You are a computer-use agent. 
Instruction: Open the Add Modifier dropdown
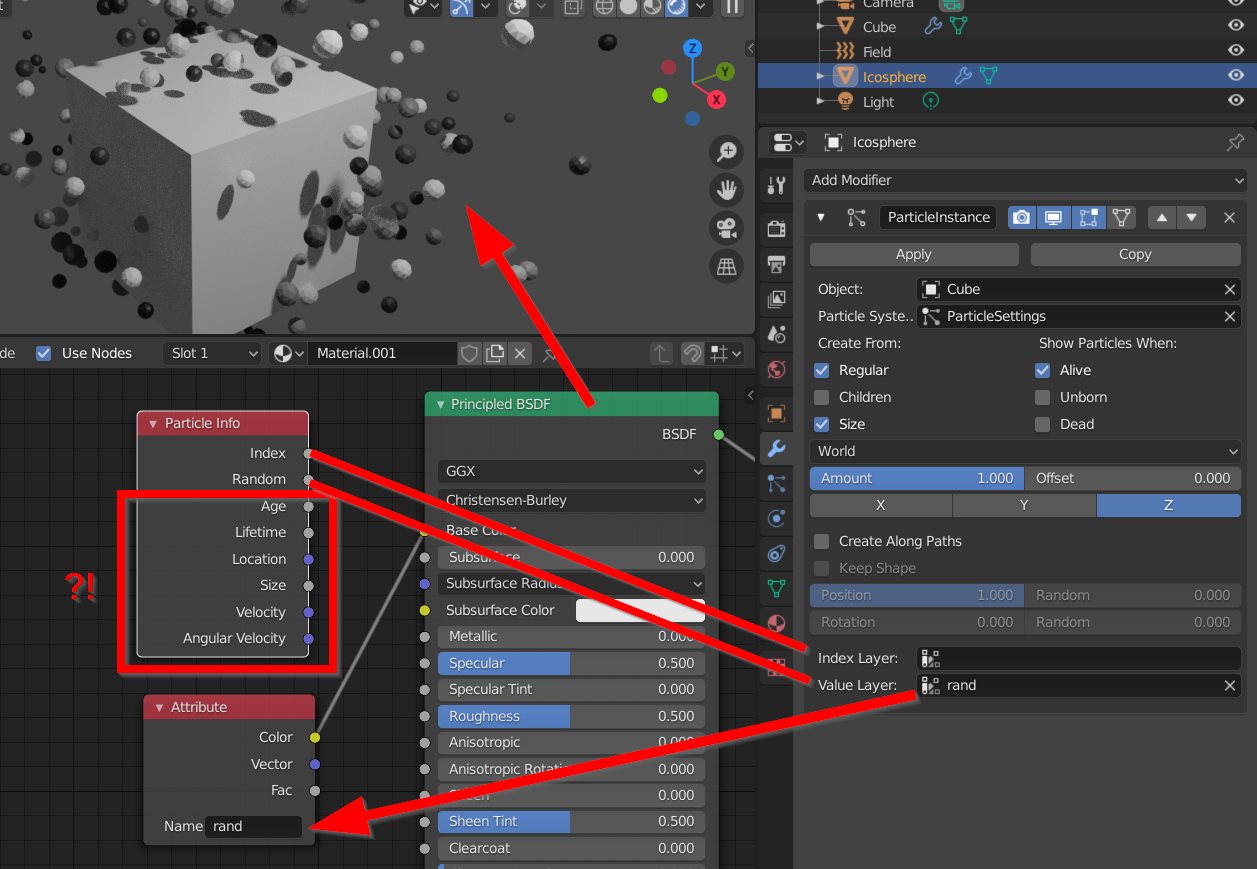pos(1026,180)
